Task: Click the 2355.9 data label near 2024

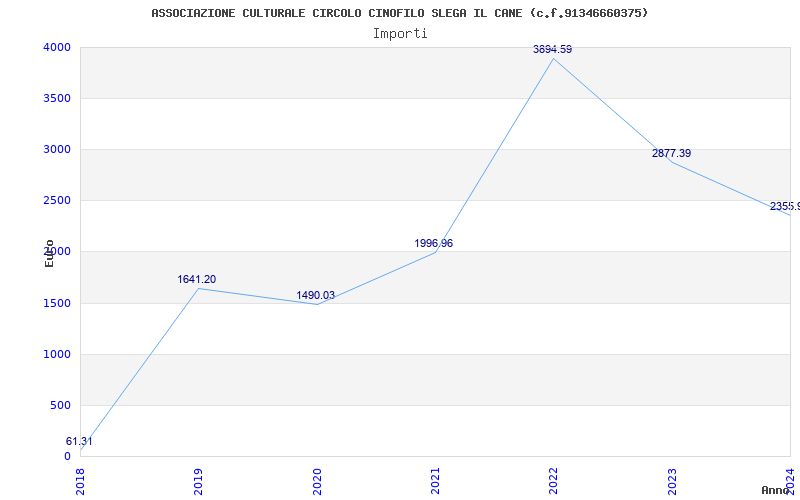Action: click(785, 207)
